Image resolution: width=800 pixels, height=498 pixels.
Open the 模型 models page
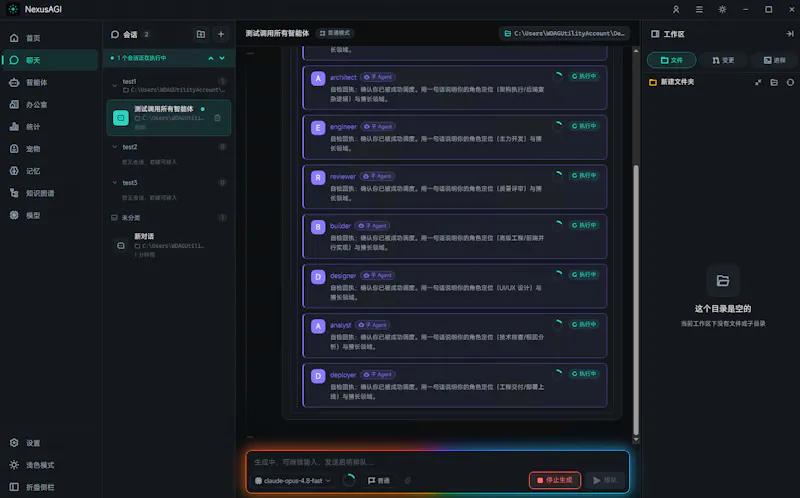click(49, 215)
